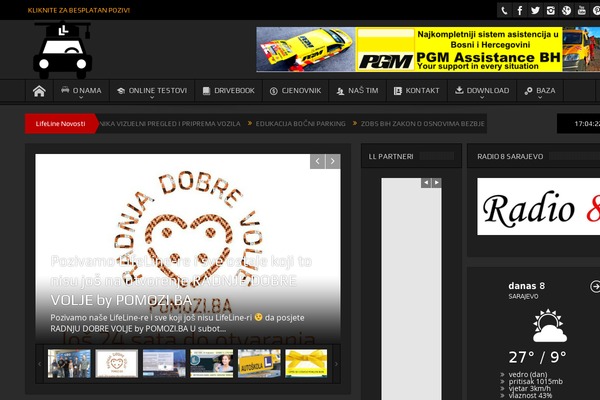Click the RADIO 8 SARAJEVO heading
Screen dimensions: 600x400
coord(510,157)
